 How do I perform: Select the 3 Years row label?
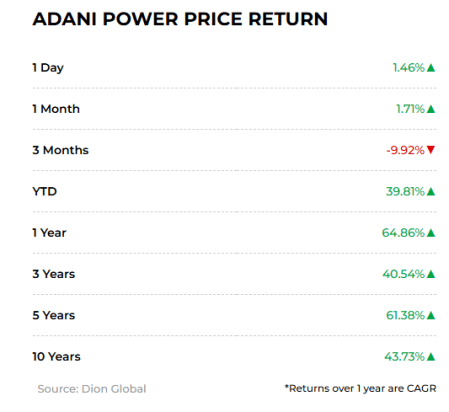point(54,274)
